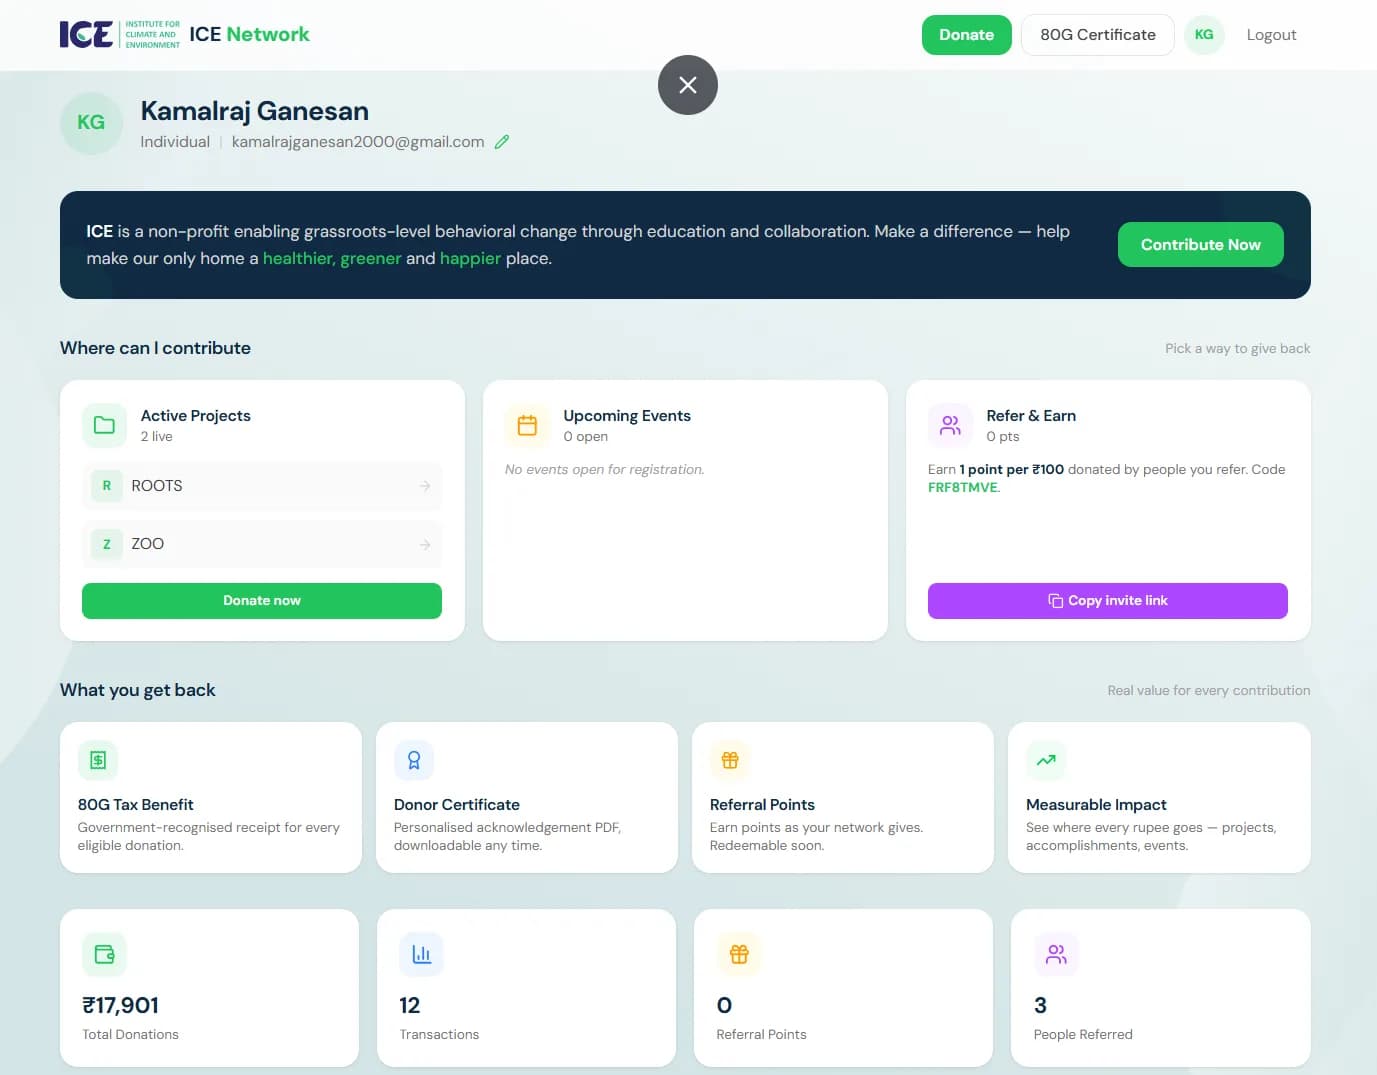The height and width of the screenshot is (1075, 1377).
Task: Click the Active Projects heading
Action: (x=196, y=416)
